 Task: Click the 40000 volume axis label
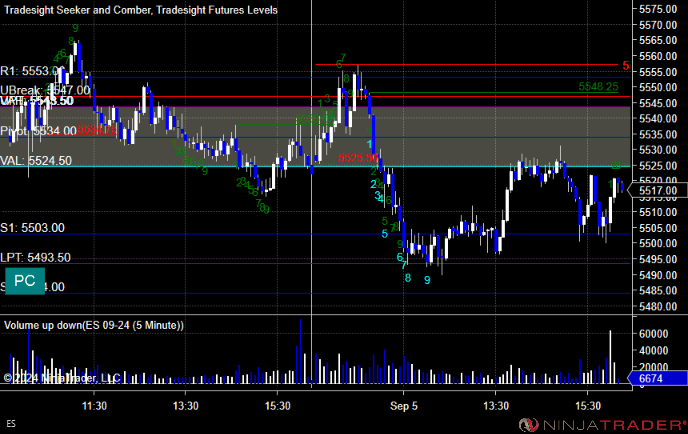click(x=653, y=351)
